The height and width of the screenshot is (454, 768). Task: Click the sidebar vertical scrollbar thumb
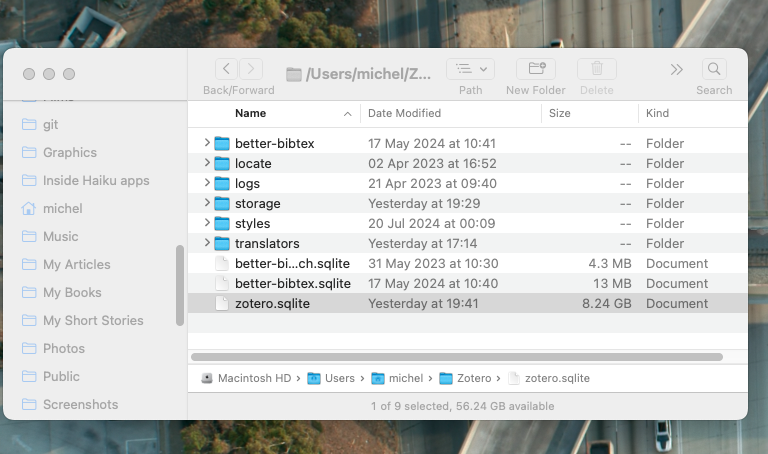(x=180, y=286)
